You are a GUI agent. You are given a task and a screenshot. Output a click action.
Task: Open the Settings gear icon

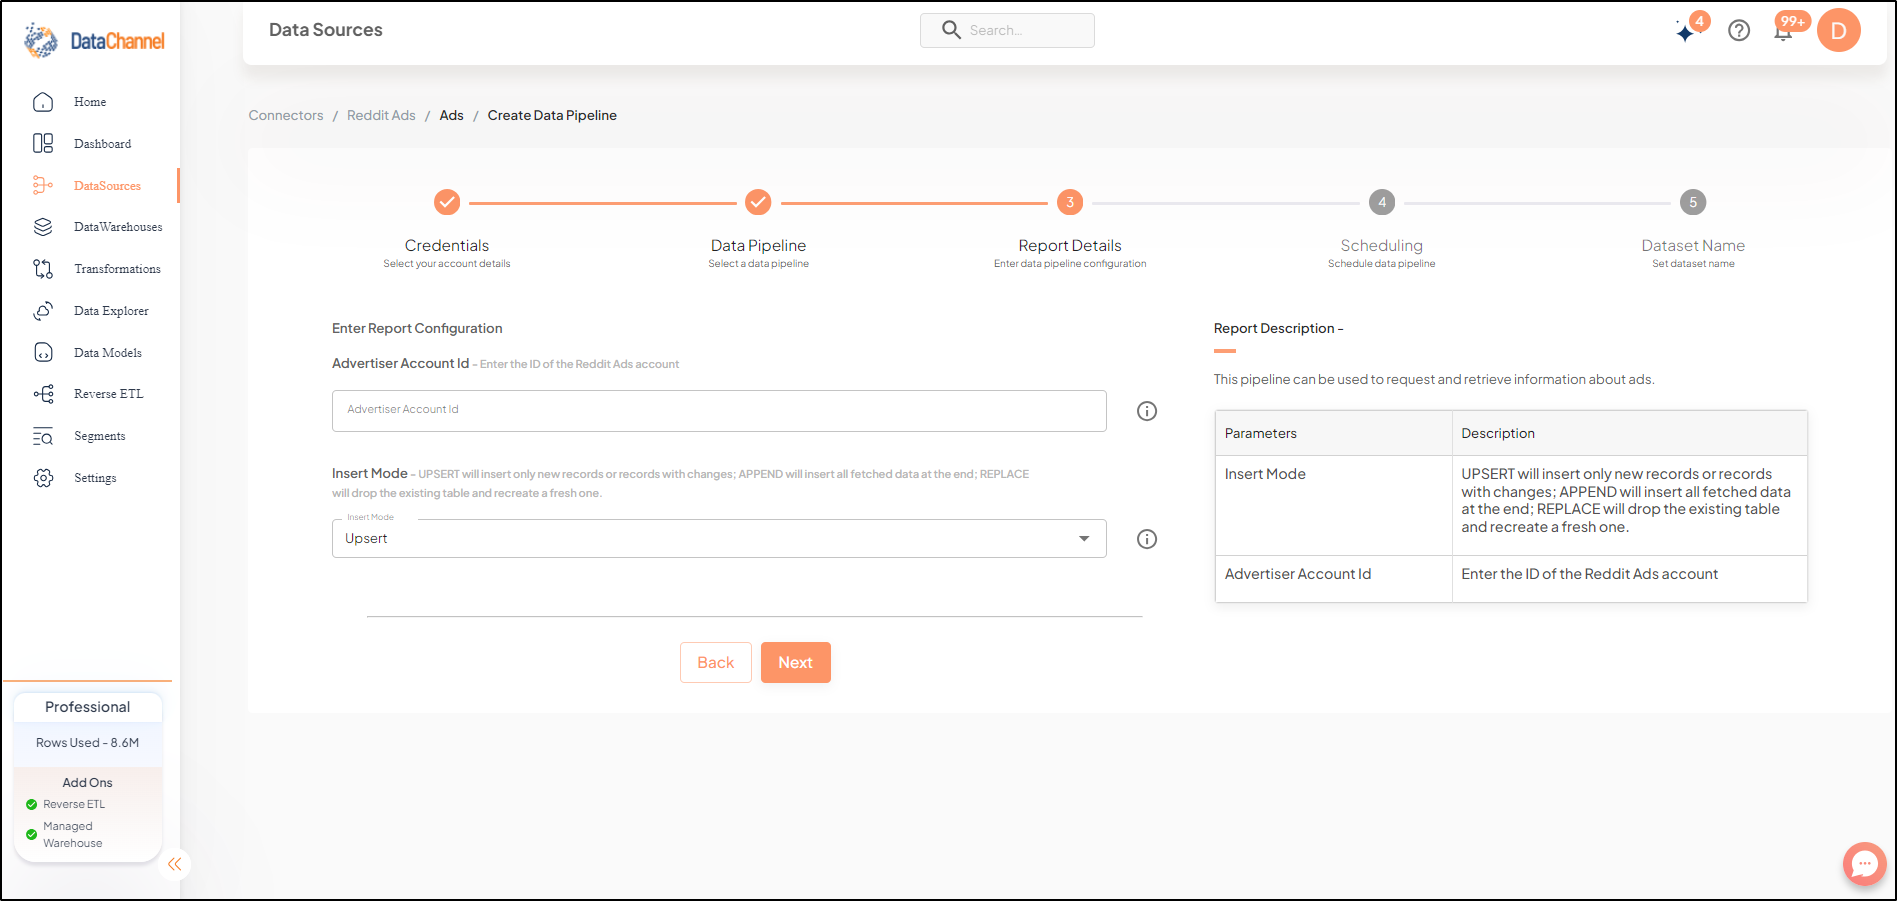click(43, 478)
